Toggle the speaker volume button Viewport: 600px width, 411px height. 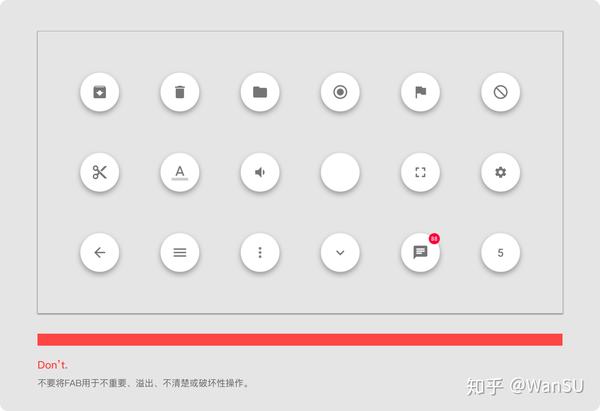(260, 172)
